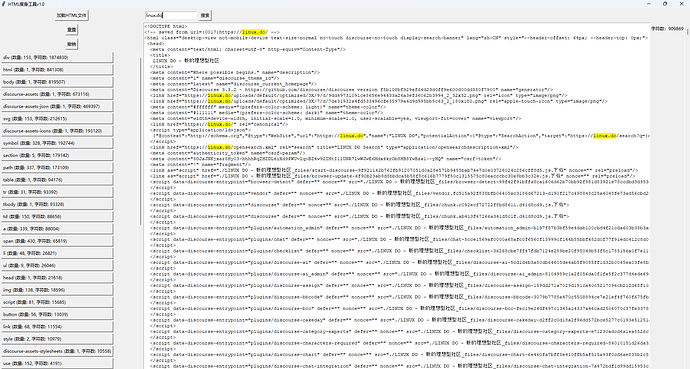Viewport: 690px width, 369px height.
Task: Click the <!DOCTYPE html> line in code view
Action: coord(166,26)
